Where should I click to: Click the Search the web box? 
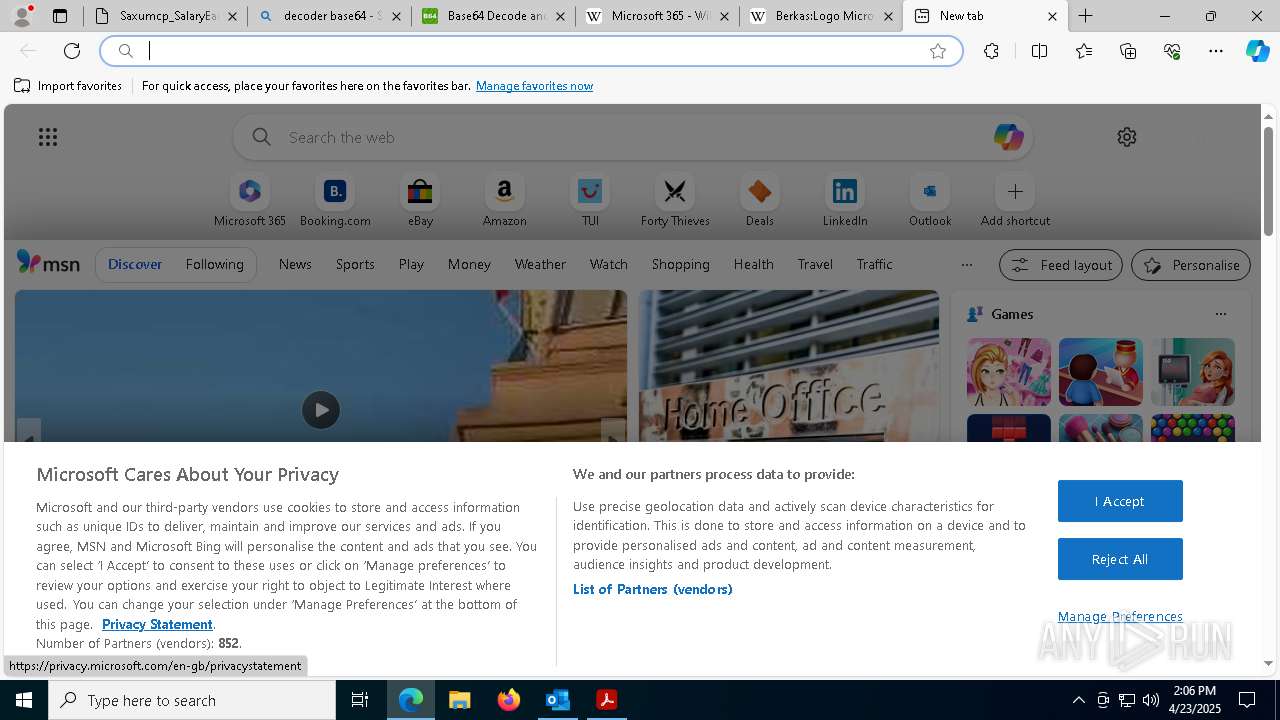[x=633, y=137]
